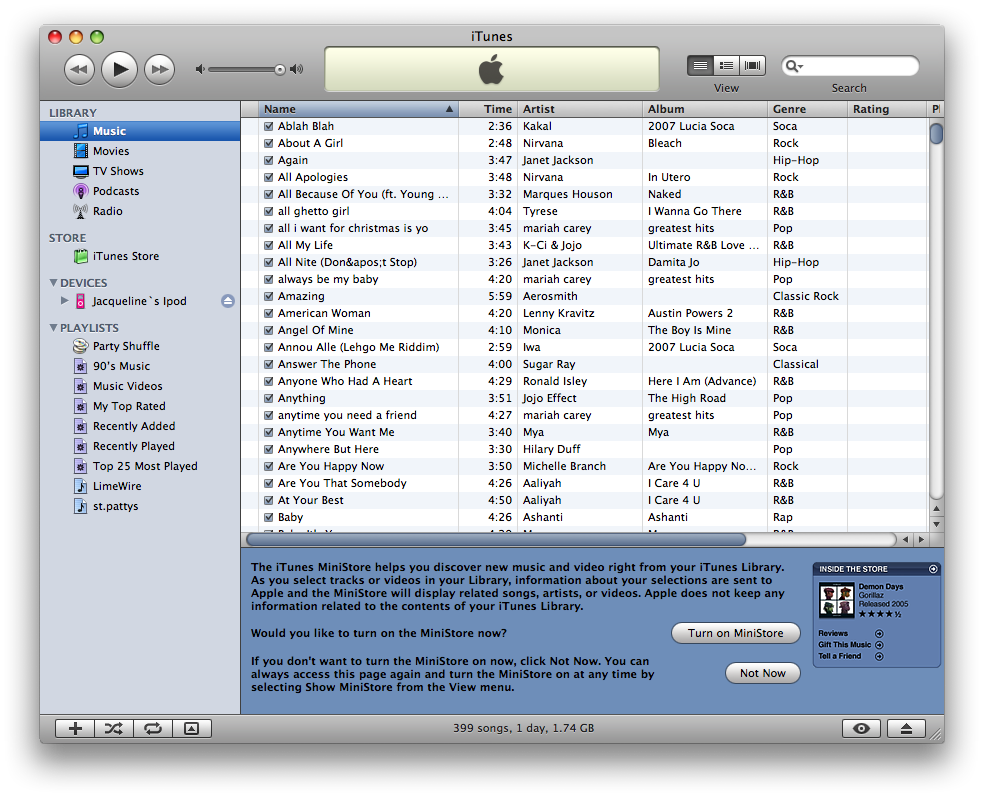This screenshot has height=798, width=984.
Task: Uncheck the At Your Best song
Action: [269, 500]
